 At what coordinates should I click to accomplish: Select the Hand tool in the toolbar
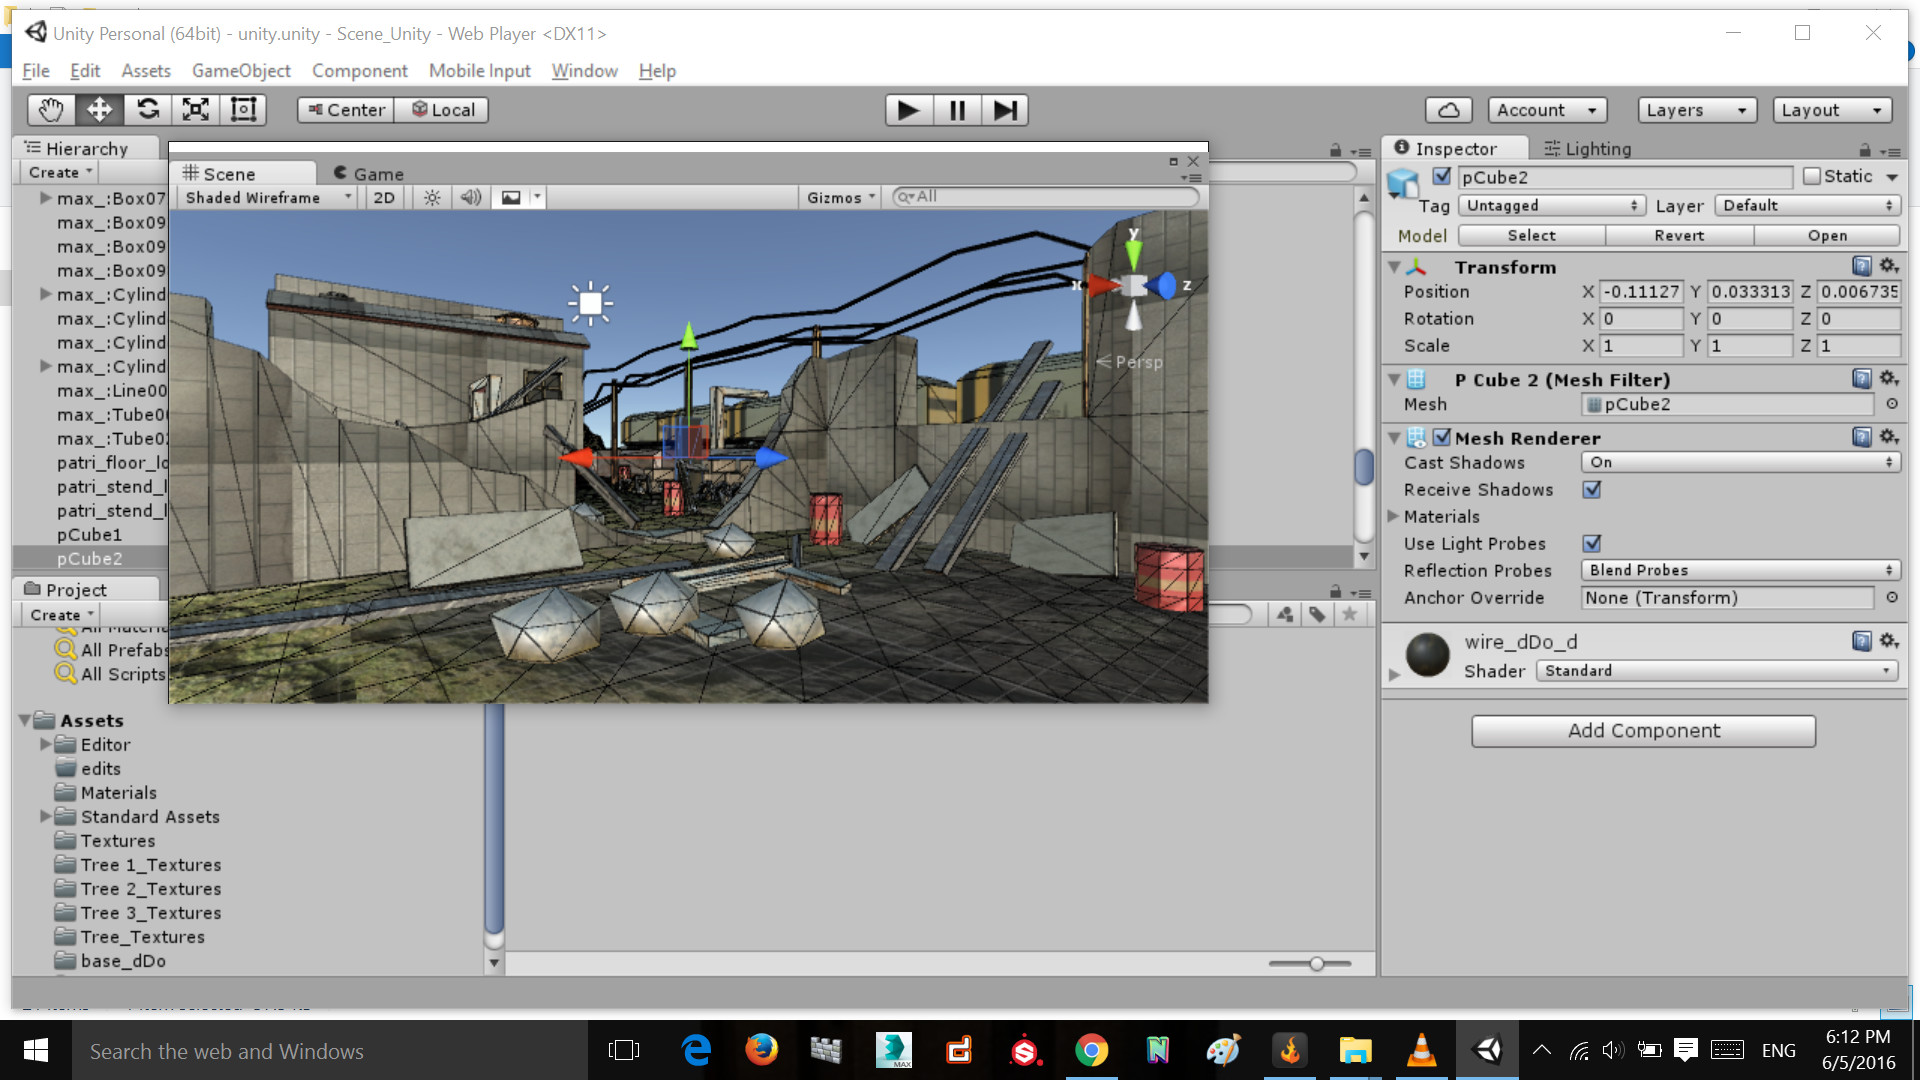51,110
